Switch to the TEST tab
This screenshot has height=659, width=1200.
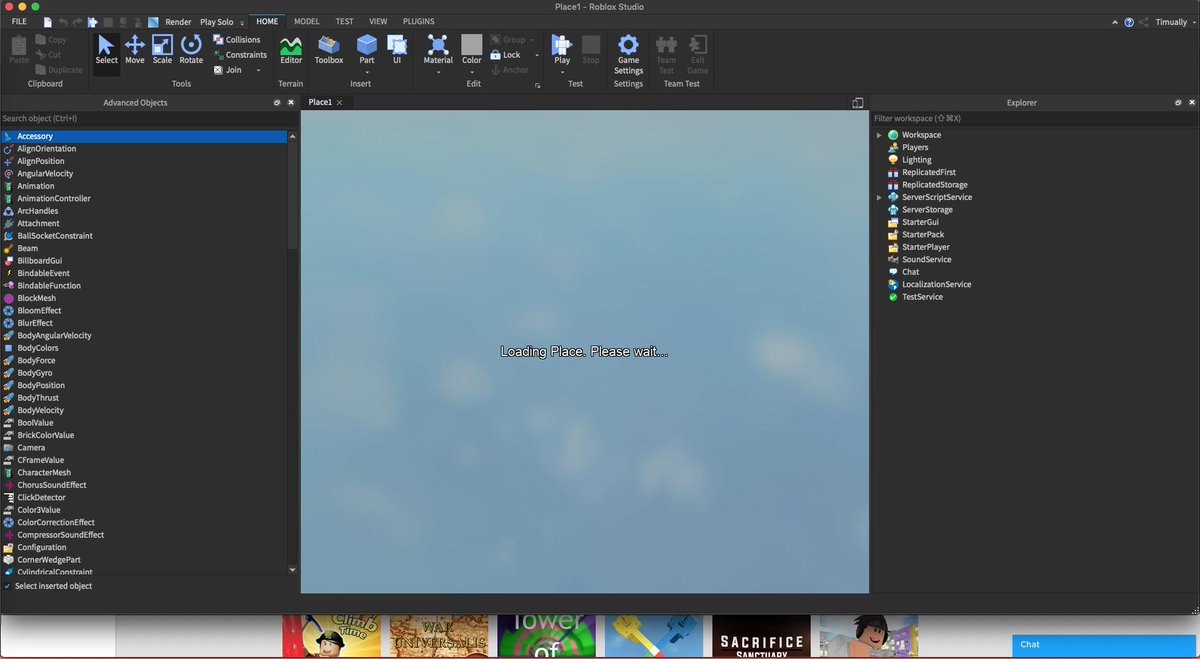(344, 21)
